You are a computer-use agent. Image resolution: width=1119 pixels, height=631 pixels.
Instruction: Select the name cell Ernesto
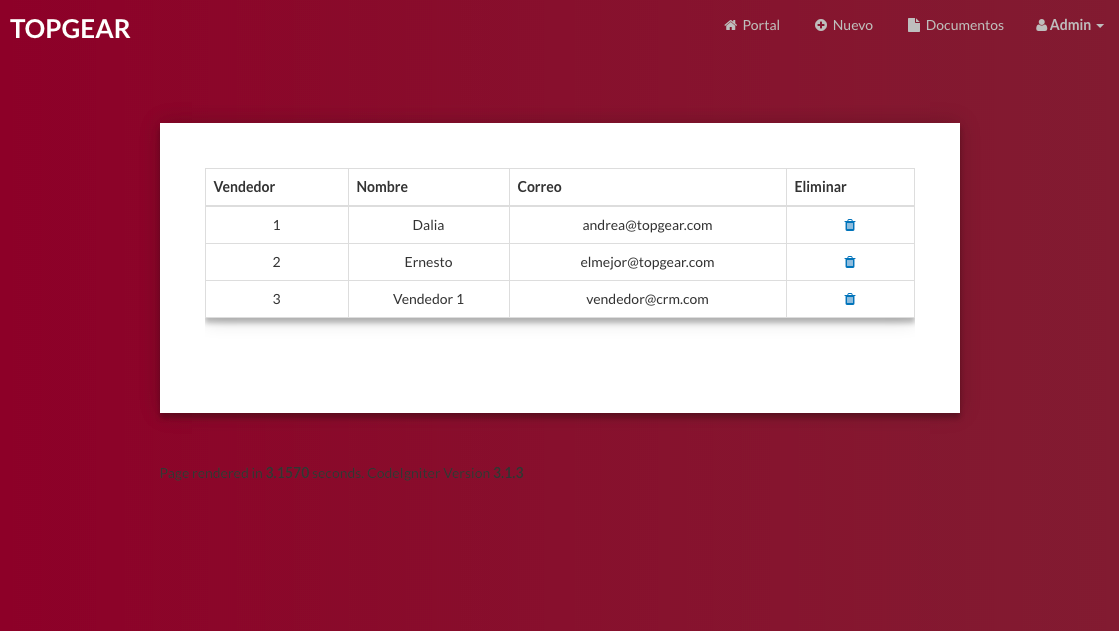(x=428, y=262)
